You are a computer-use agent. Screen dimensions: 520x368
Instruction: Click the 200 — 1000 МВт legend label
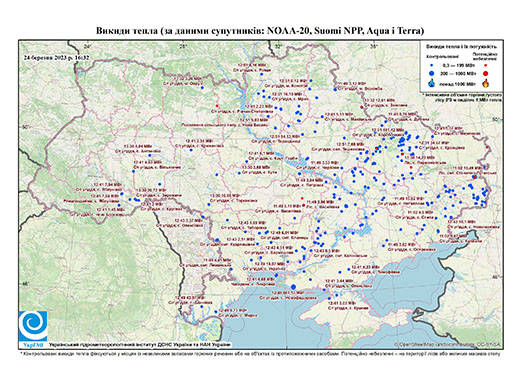(457, 73)
